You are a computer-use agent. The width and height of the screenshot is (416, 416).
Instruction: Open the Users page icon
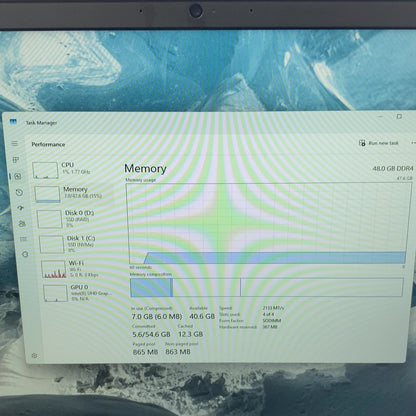(x=22, y=223)
